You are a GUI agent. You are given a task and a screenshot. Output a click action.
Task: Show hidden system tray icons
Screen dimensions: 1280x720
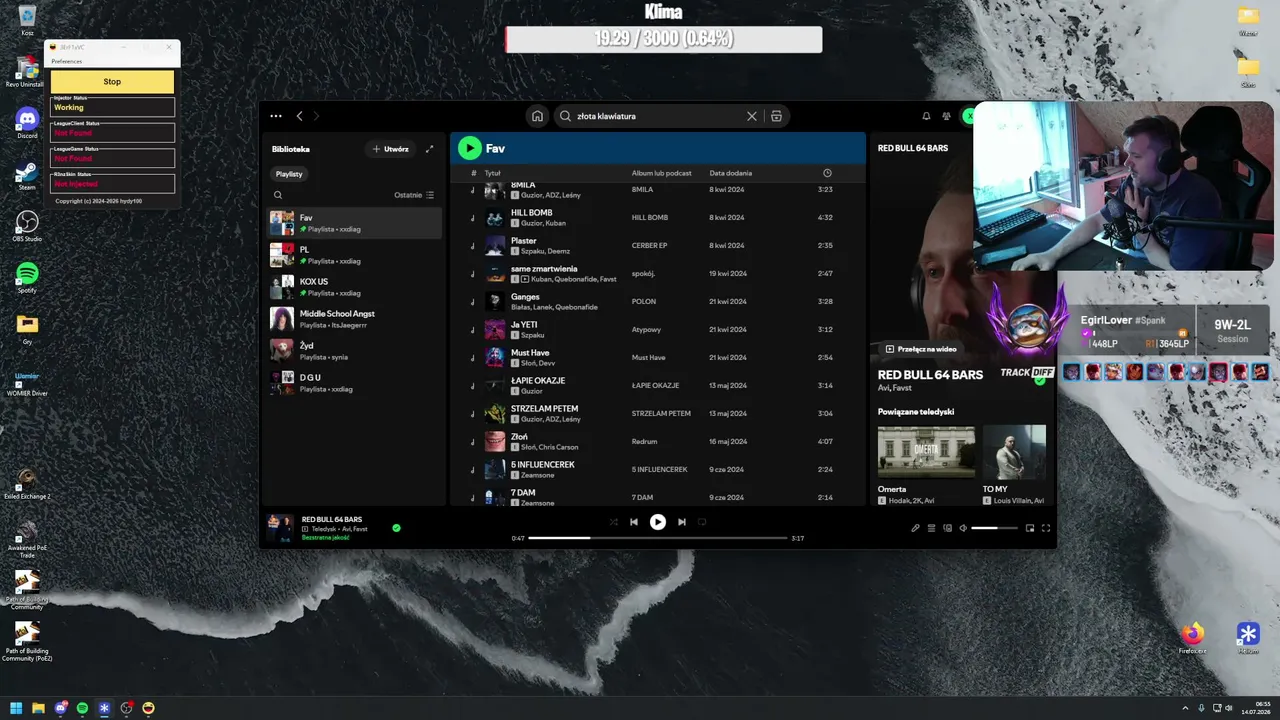pyautogui.click(x=1186, y=708)
